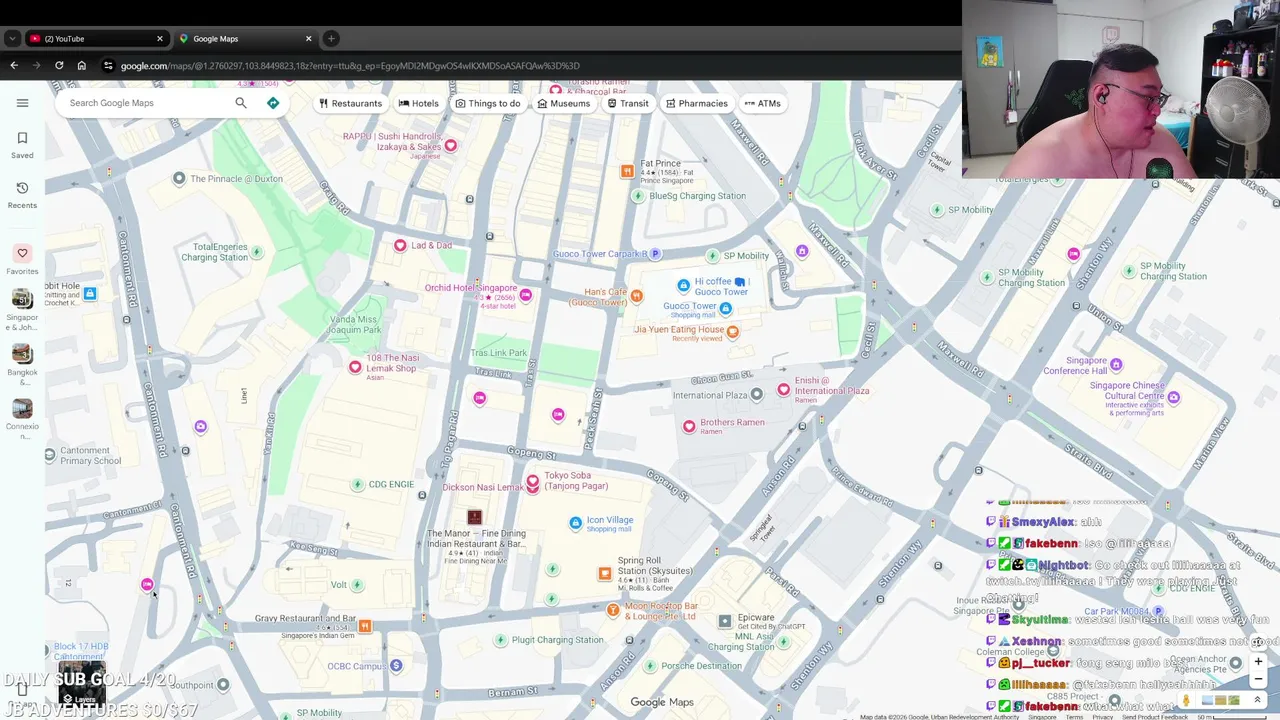Click the Tras Link Park label
Screen dimensions: 1280x720
pyautogui.click(x=499, y=353)
